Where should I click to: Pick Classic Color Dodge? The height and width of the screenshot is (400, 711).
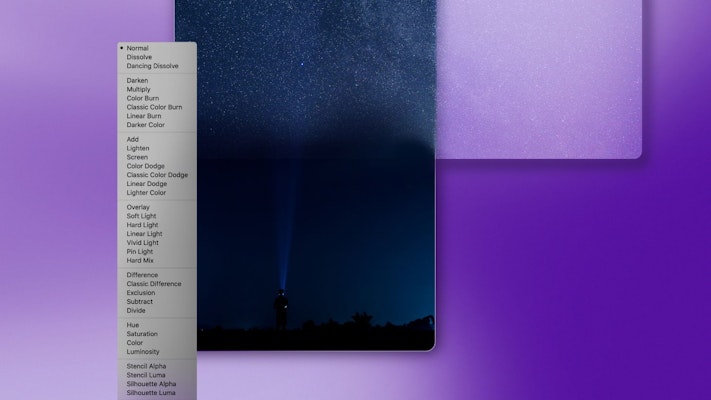[x=157, y=175]
